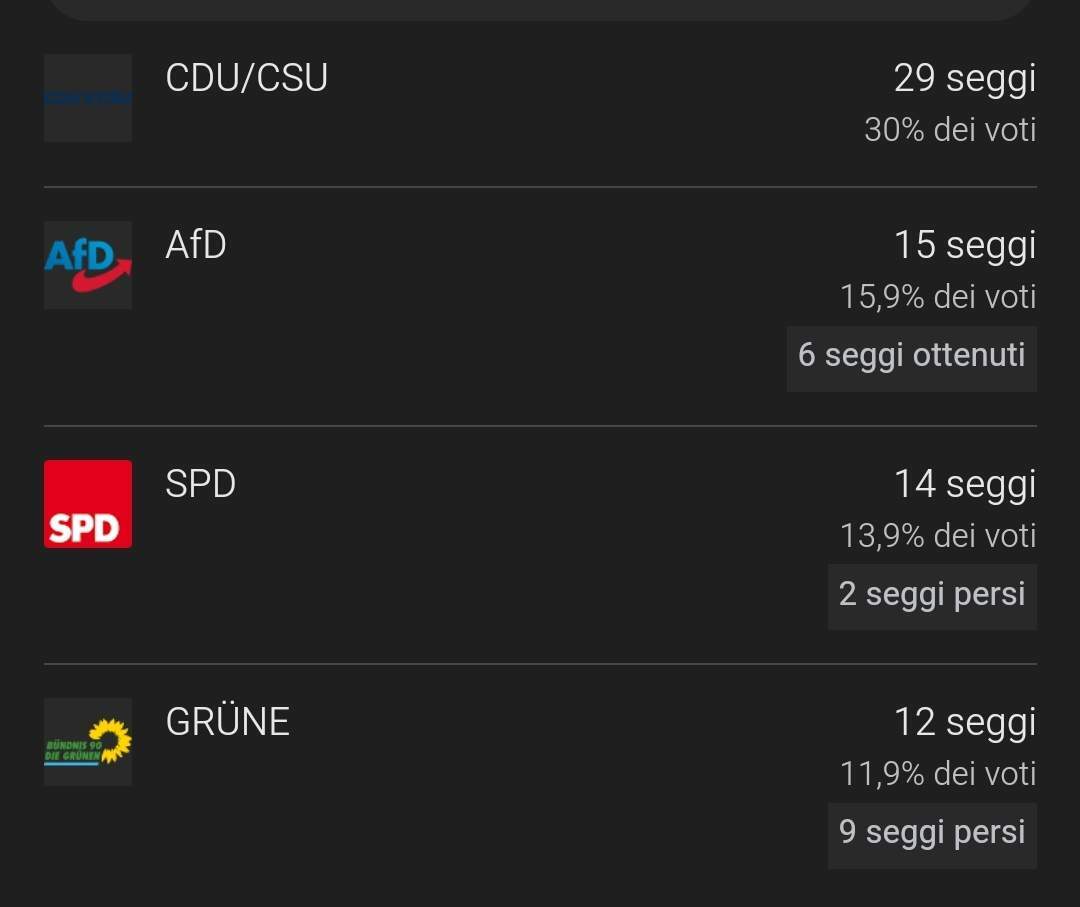Tap the red SPD logo
1080x907 pixels.
pyautogui.click(x=87, y=504)
